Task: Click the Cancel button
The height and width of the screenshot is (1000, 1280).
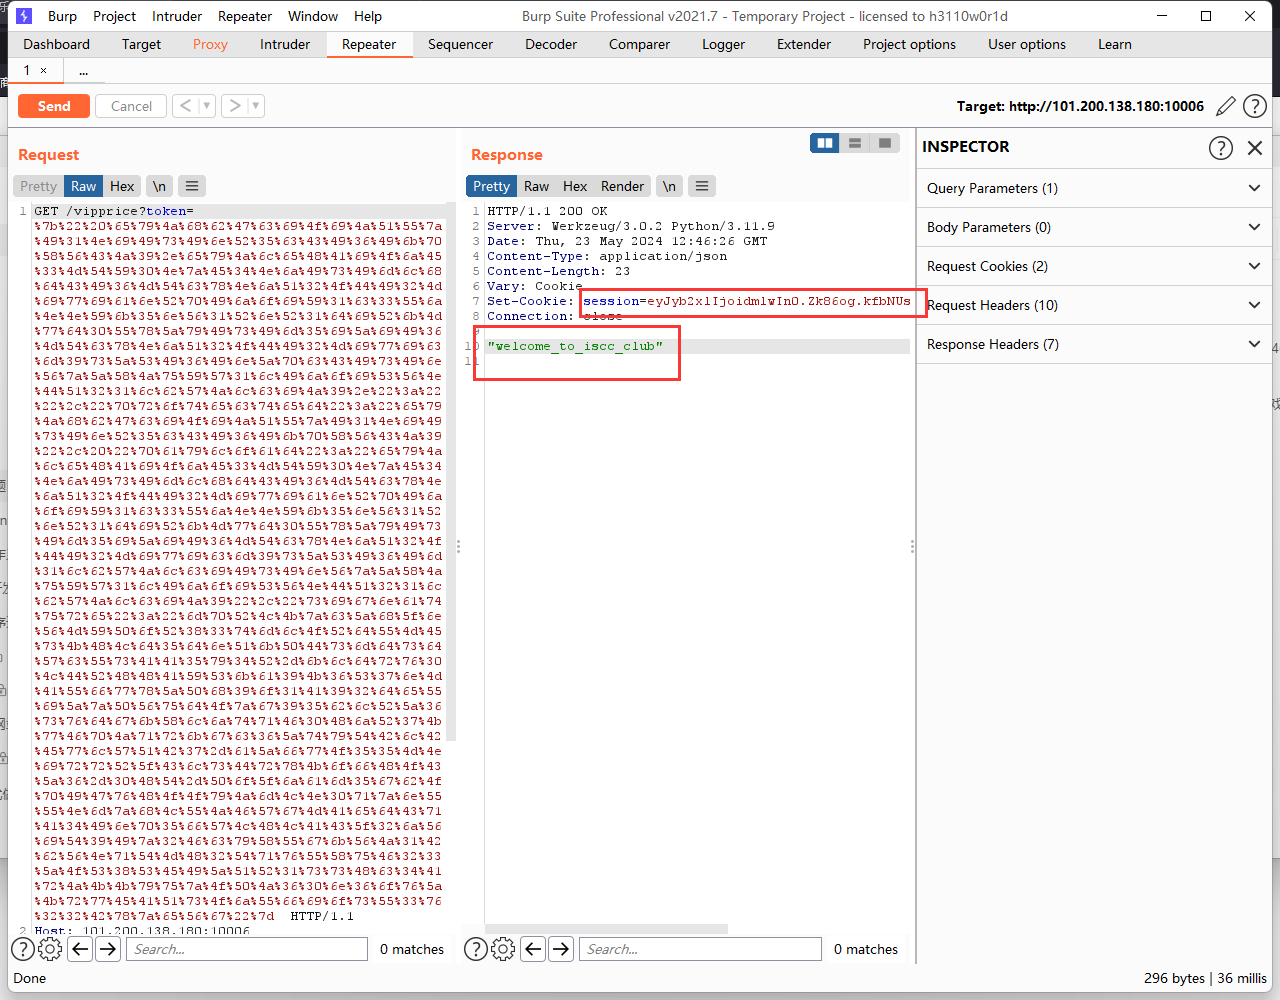Action: pyautogui.click(x=131, y=106)
